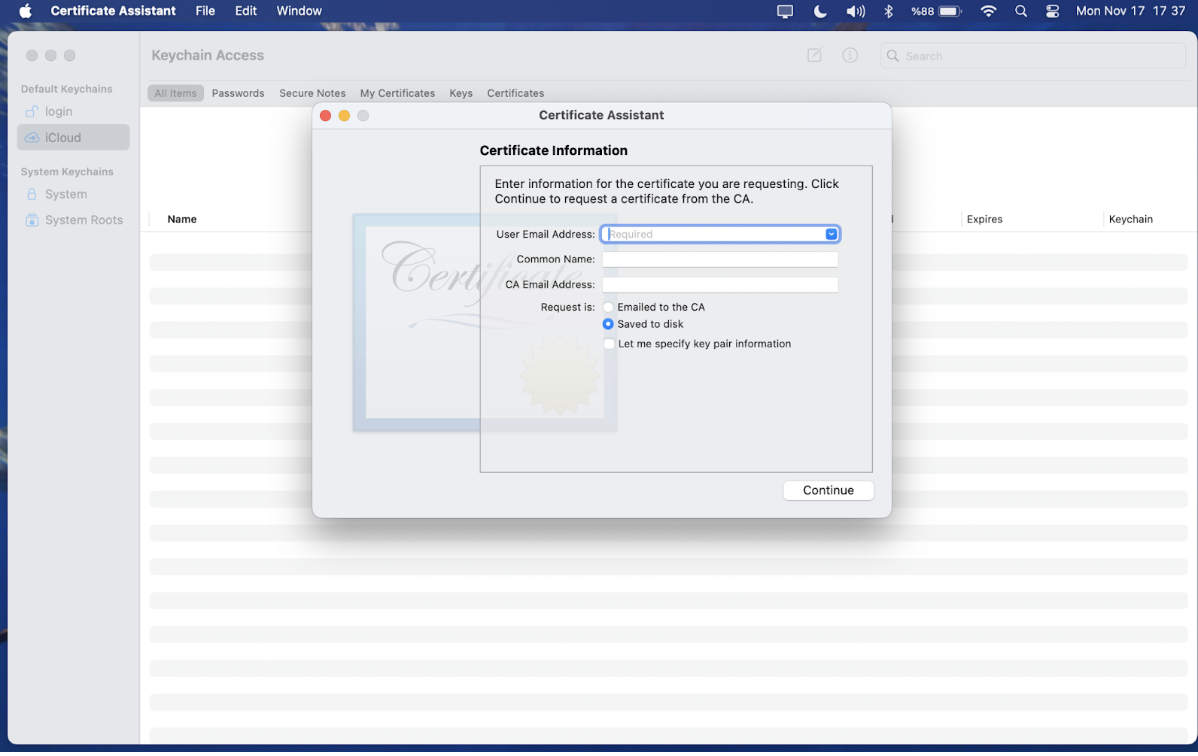Switch to the Passwords tab
Viewport: 1198px width, 756px height.
point(238,93)
